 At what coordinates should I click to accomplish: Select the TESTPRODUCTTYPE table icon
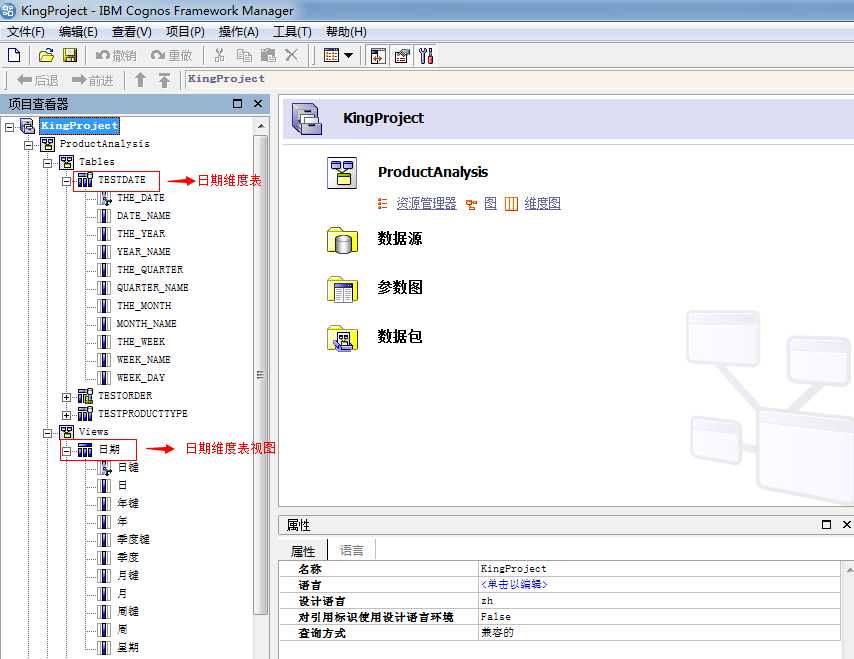coord(85,414)
